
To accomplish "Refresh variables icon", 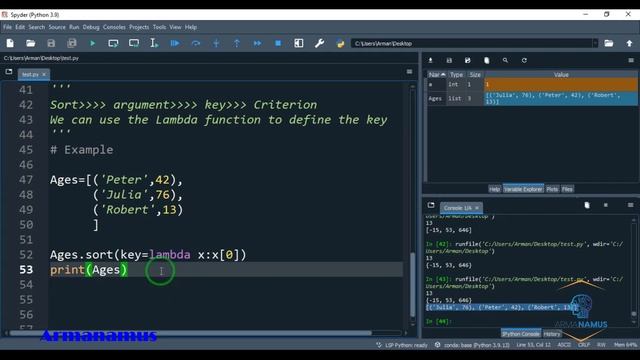I will pyautogui.click(x=524, y=60).
